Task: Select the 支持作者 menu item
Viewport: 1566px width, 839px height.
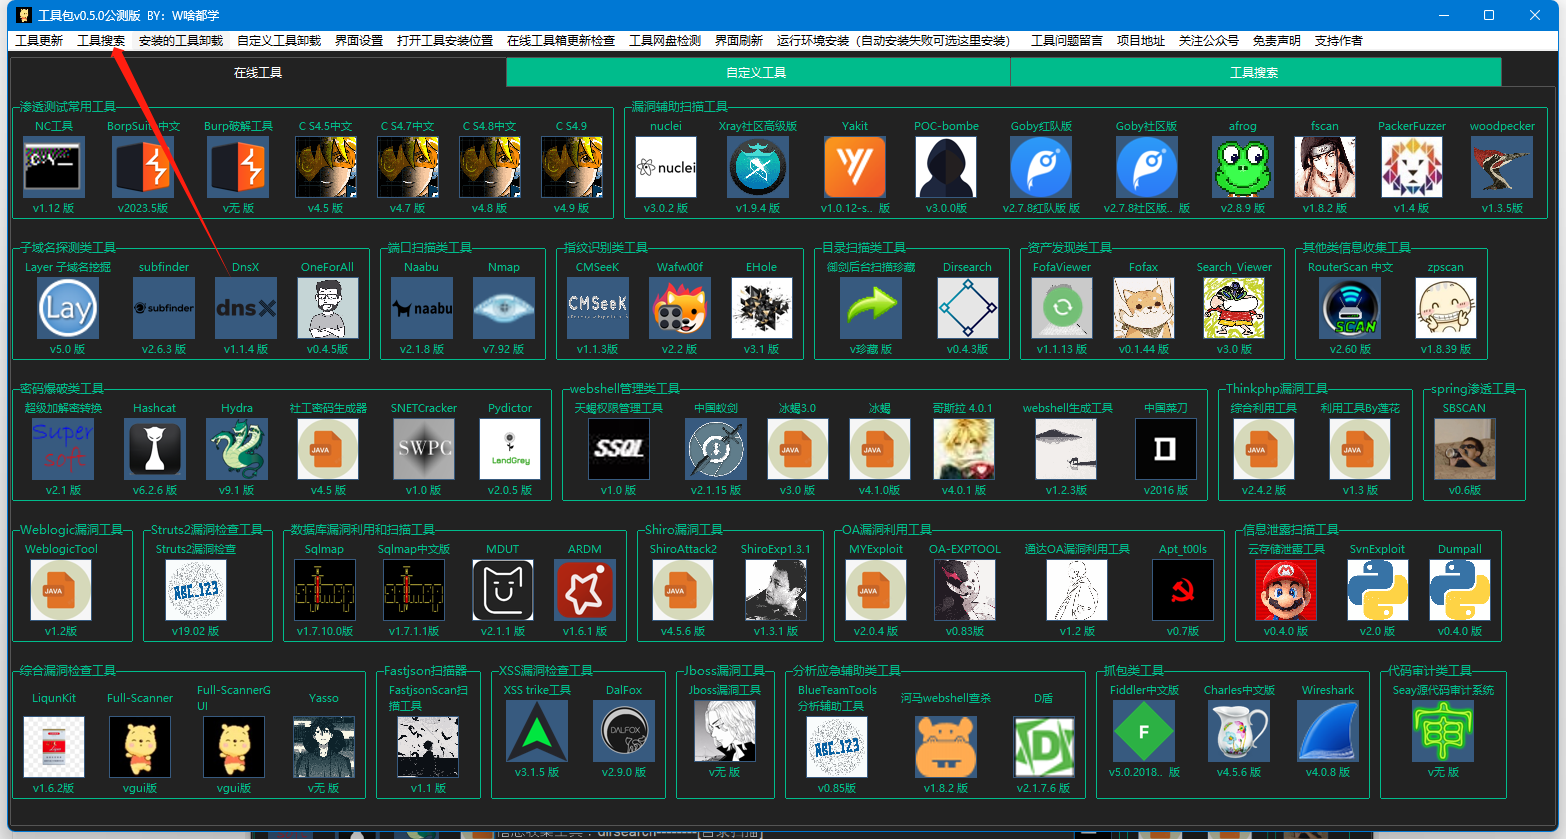Action: pos(1339,41)
